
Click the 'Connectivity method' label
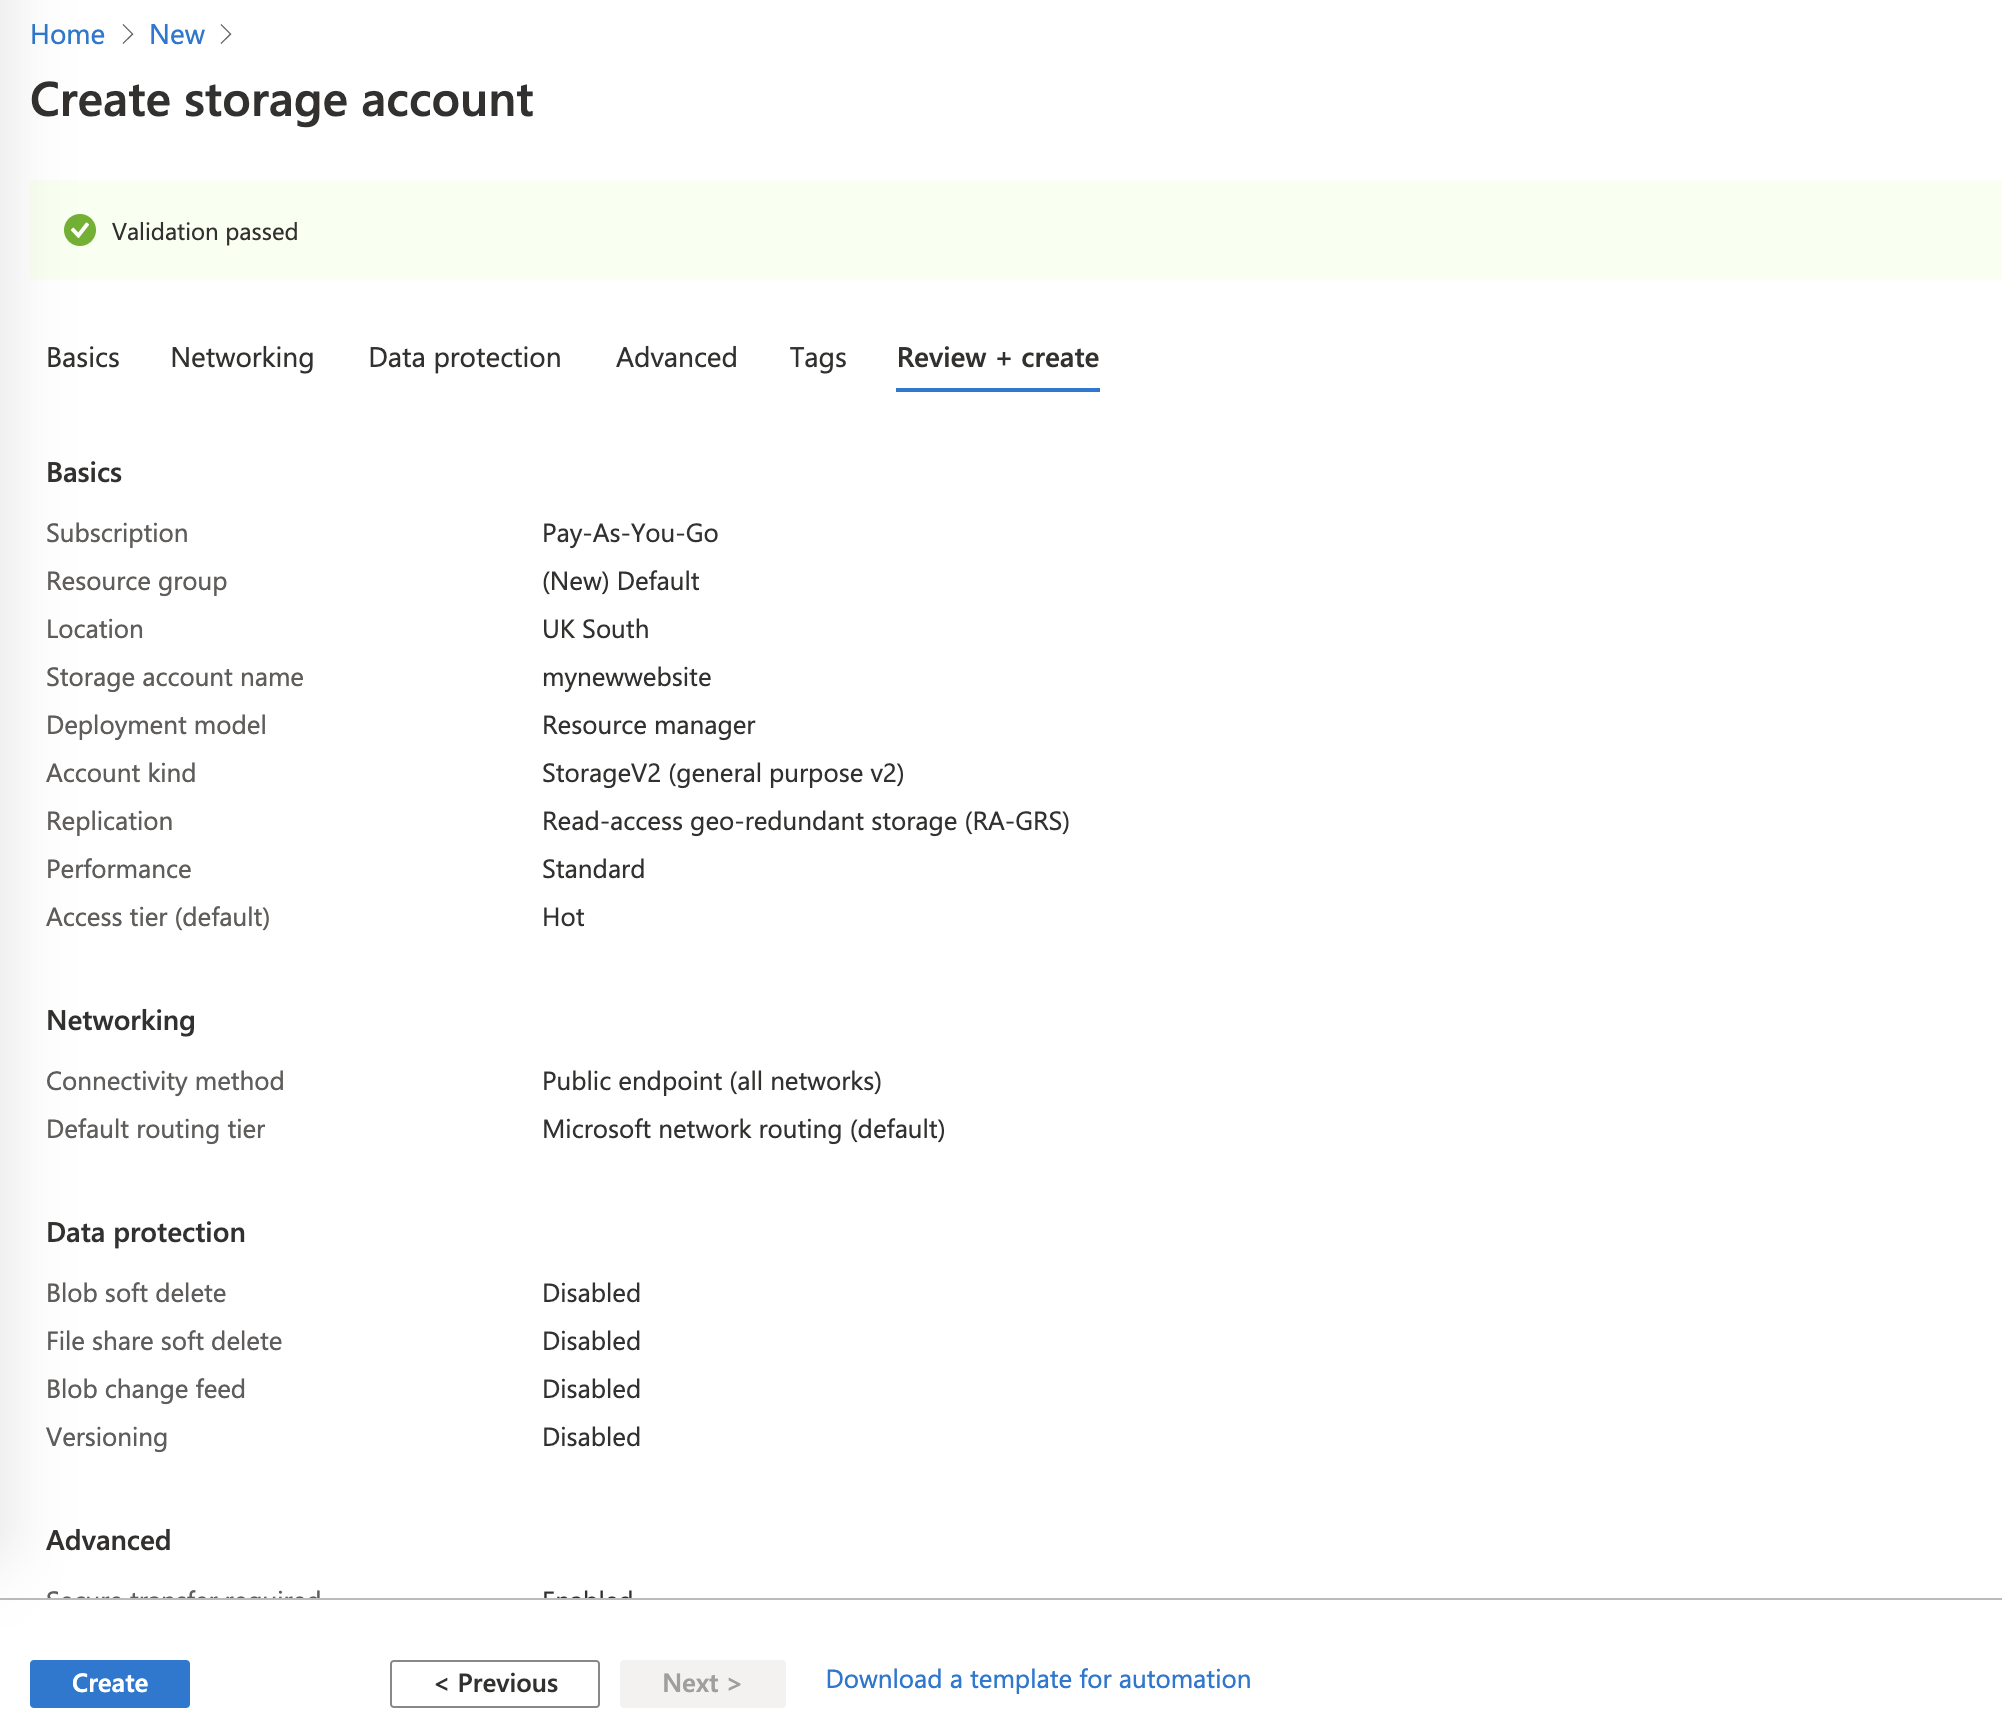(165, 1081)
